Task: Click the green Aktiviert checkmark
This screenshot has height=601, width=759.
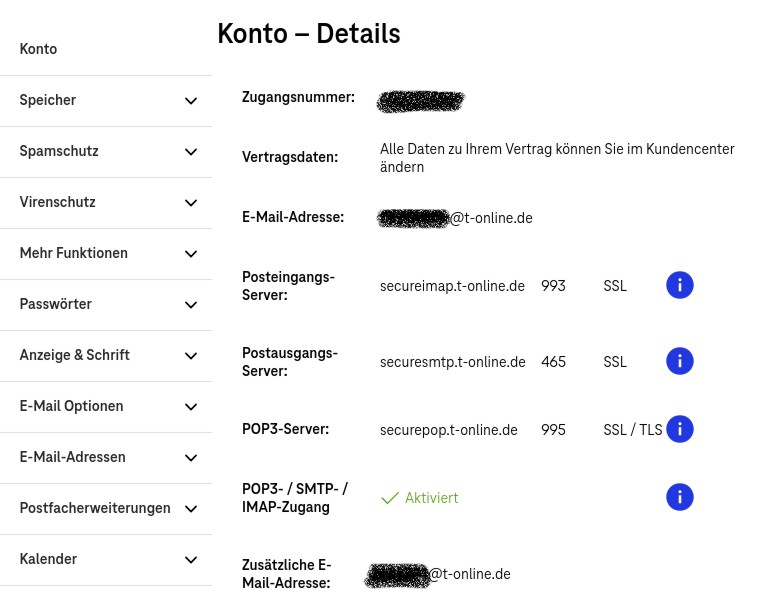Action: coord(390,498)
